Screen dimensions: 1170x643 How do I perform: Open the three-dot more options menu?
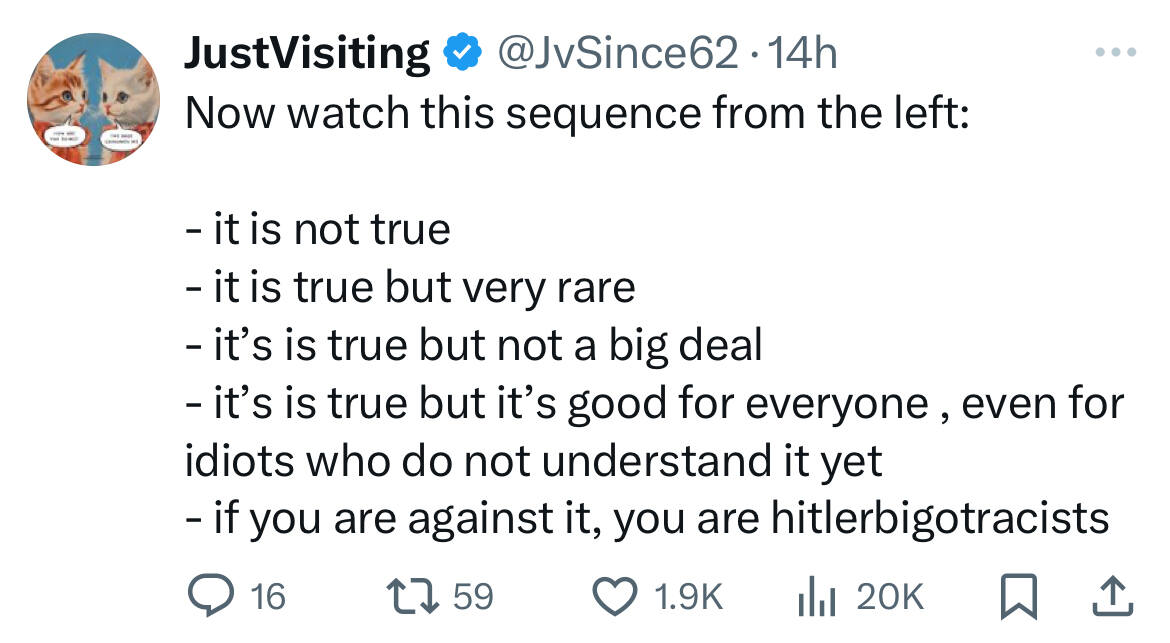1116,52
